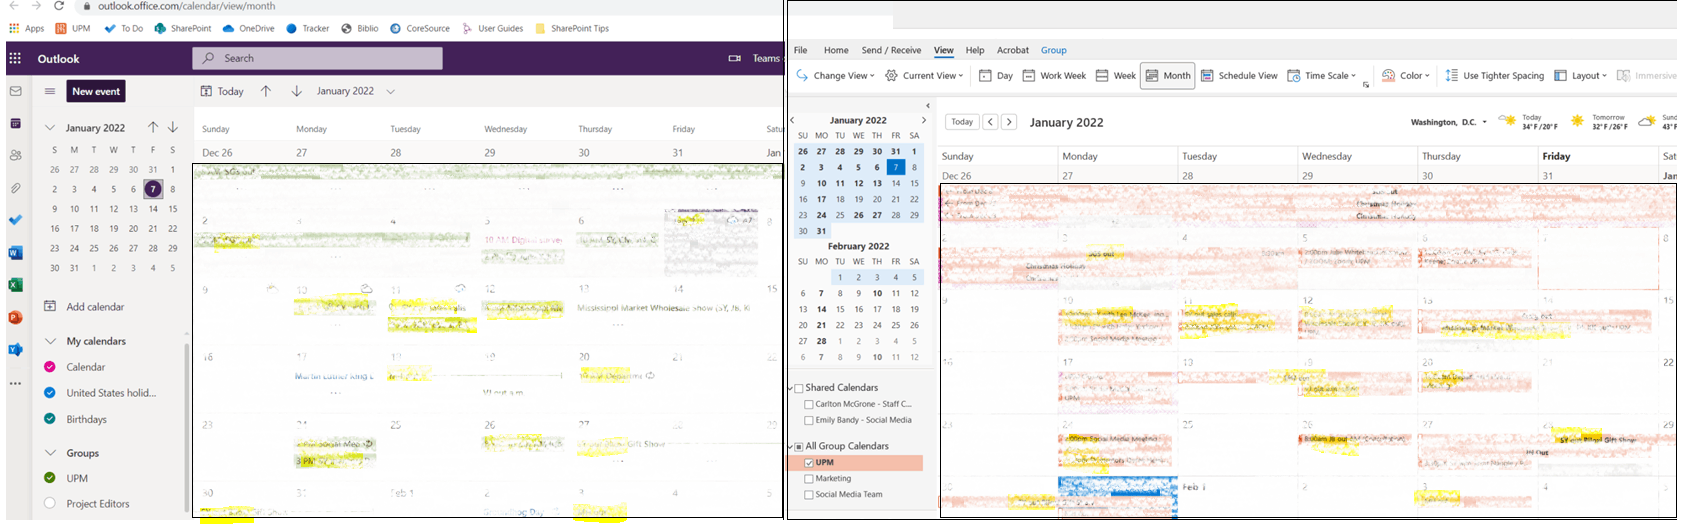The width and height of the screenshot is (1682, 524).
Task: Open Change View dropdown
Action: pyautogui.click(x=836, y=75)
